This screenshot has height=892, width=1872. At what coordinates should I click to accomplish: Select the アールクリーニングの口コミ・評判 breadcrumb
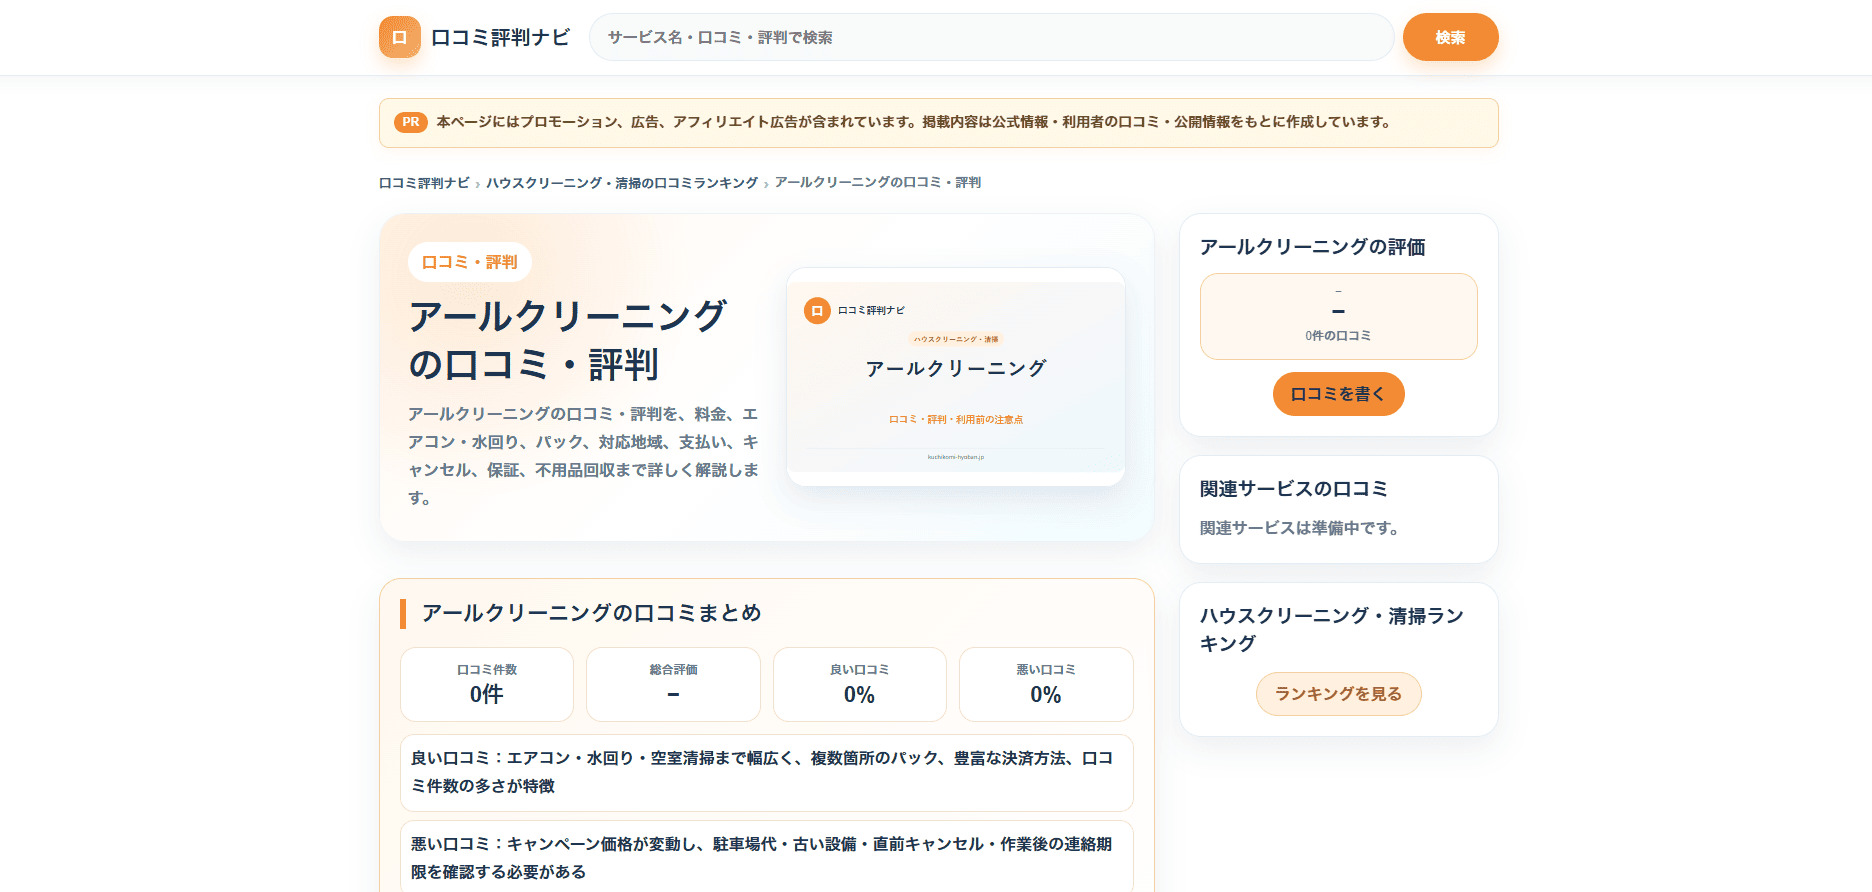(x=878, y=183)
